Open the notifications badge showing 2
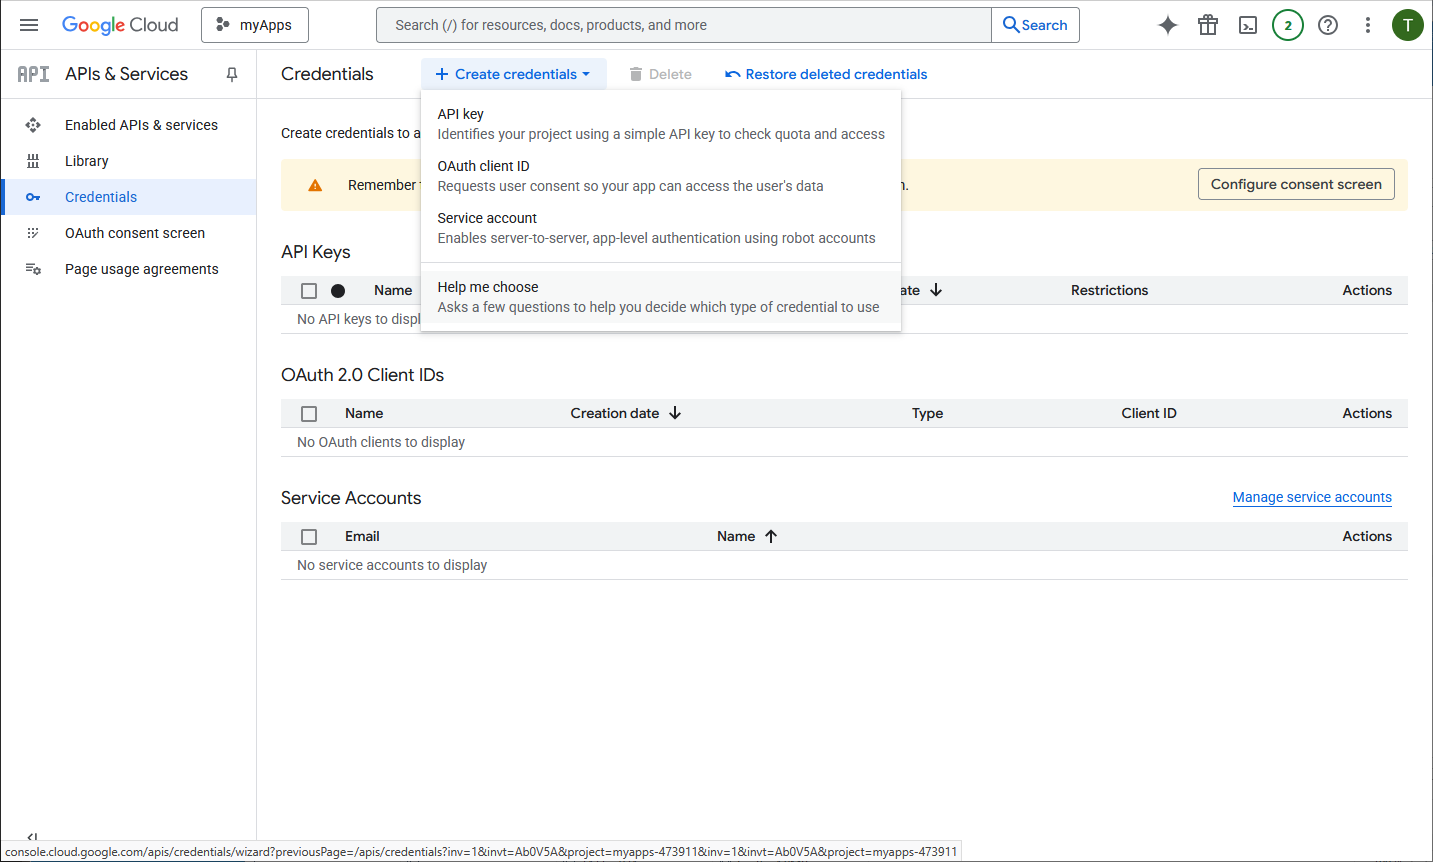 point(1288,25)
